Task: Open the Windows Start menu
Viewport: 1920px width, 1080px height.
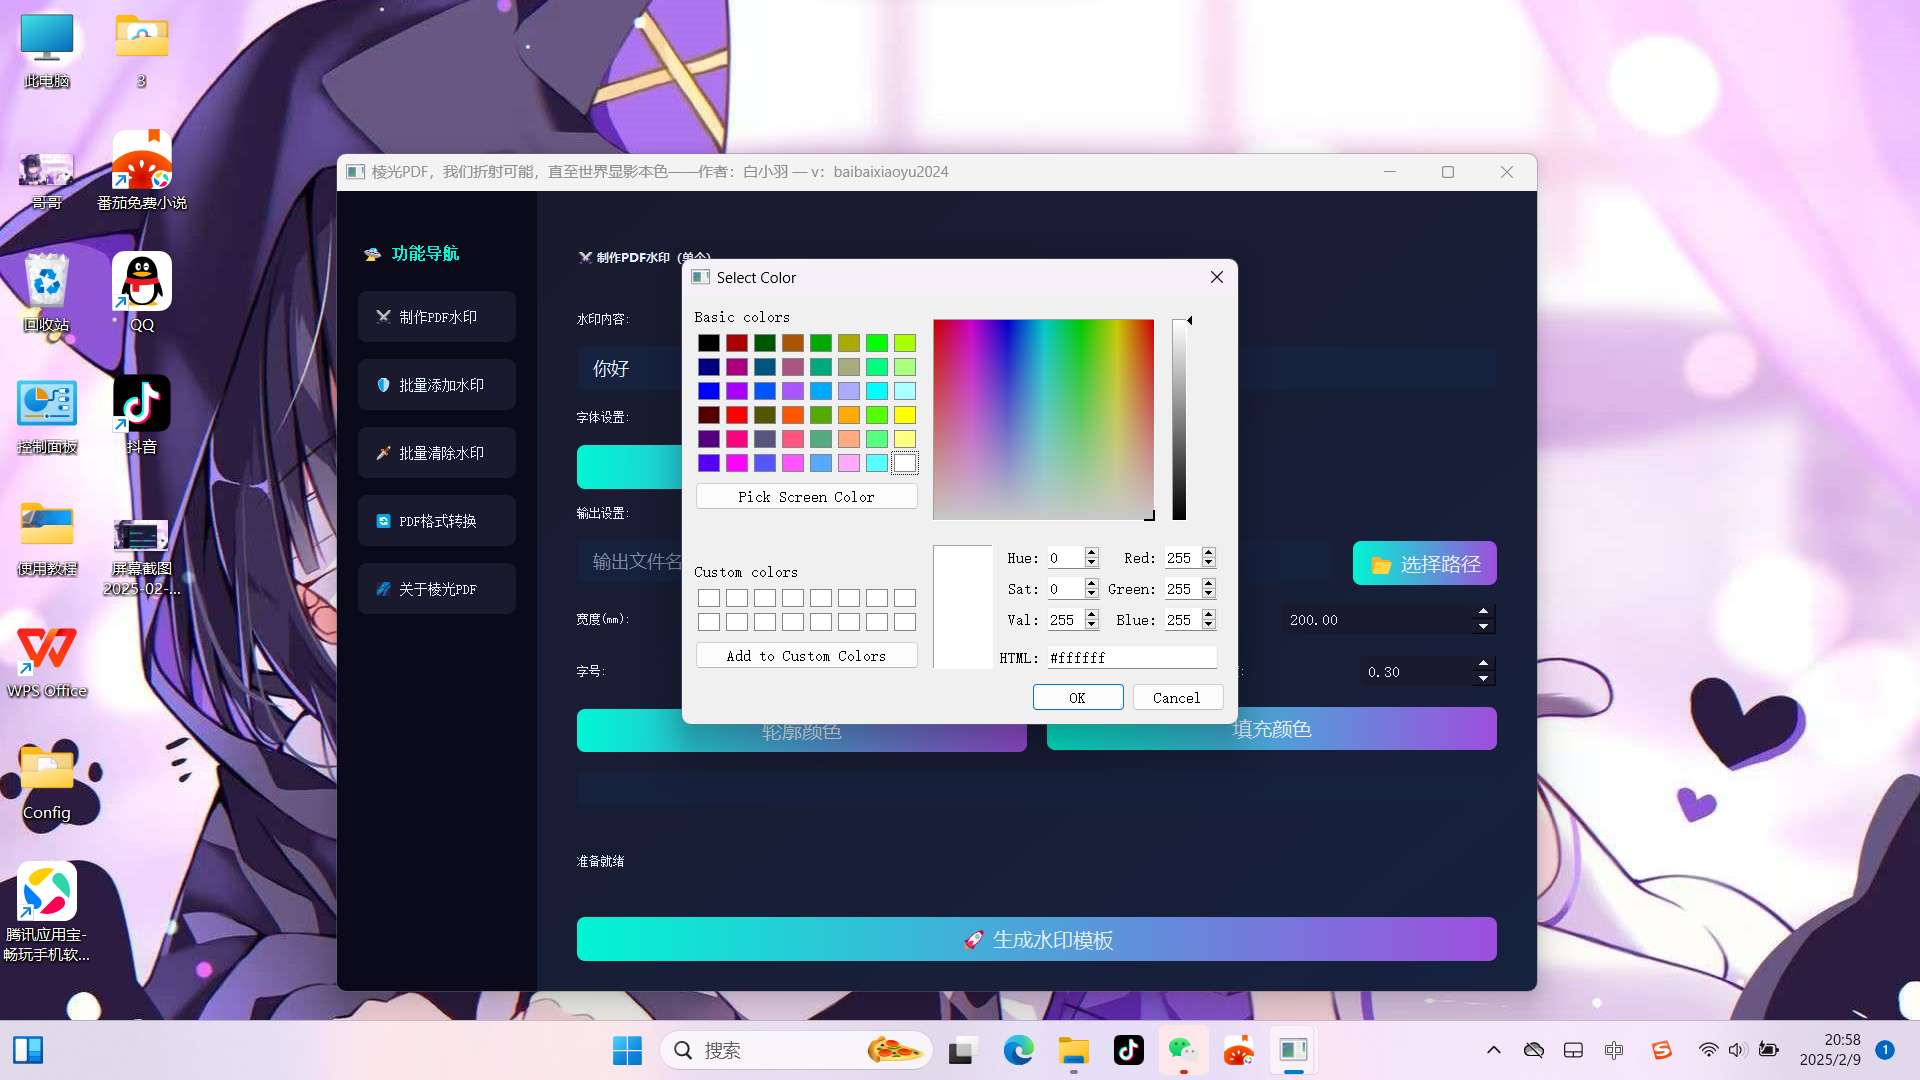Action: pyautogui.click(x=627, y=1050)
